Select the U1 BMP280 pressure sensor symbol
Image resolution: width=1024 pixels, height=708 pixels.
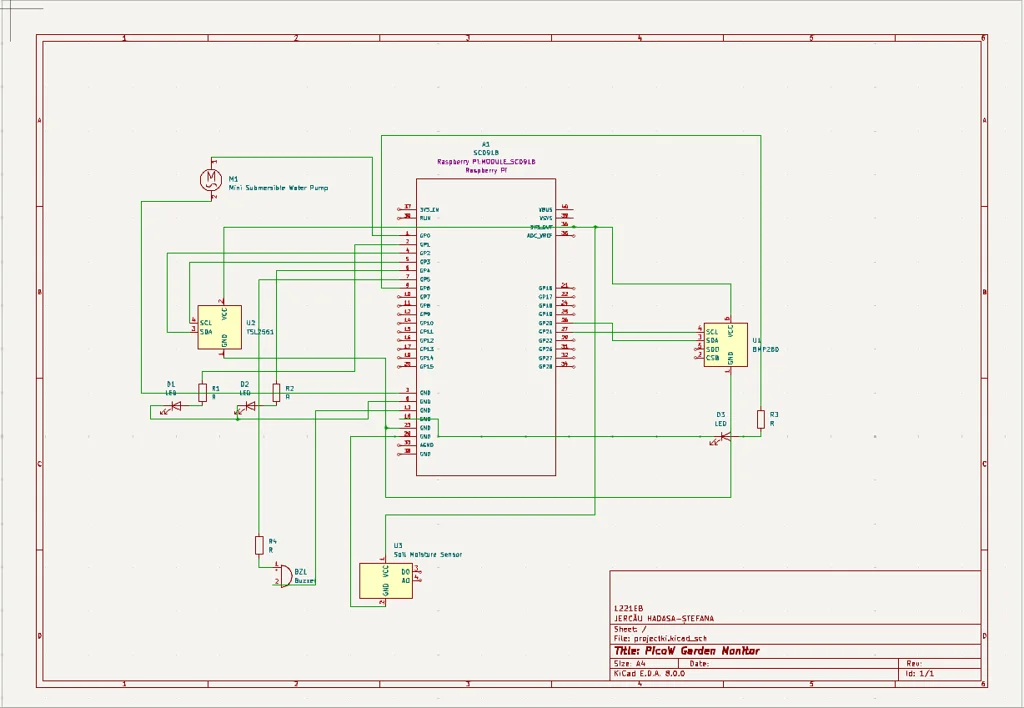pos(725,344)
